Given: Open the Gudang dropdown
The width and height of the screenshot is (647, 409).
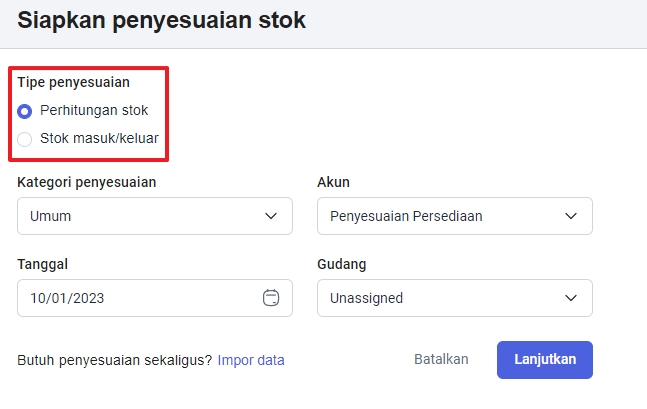Looking at the screenshot, I should pos(454,298).
